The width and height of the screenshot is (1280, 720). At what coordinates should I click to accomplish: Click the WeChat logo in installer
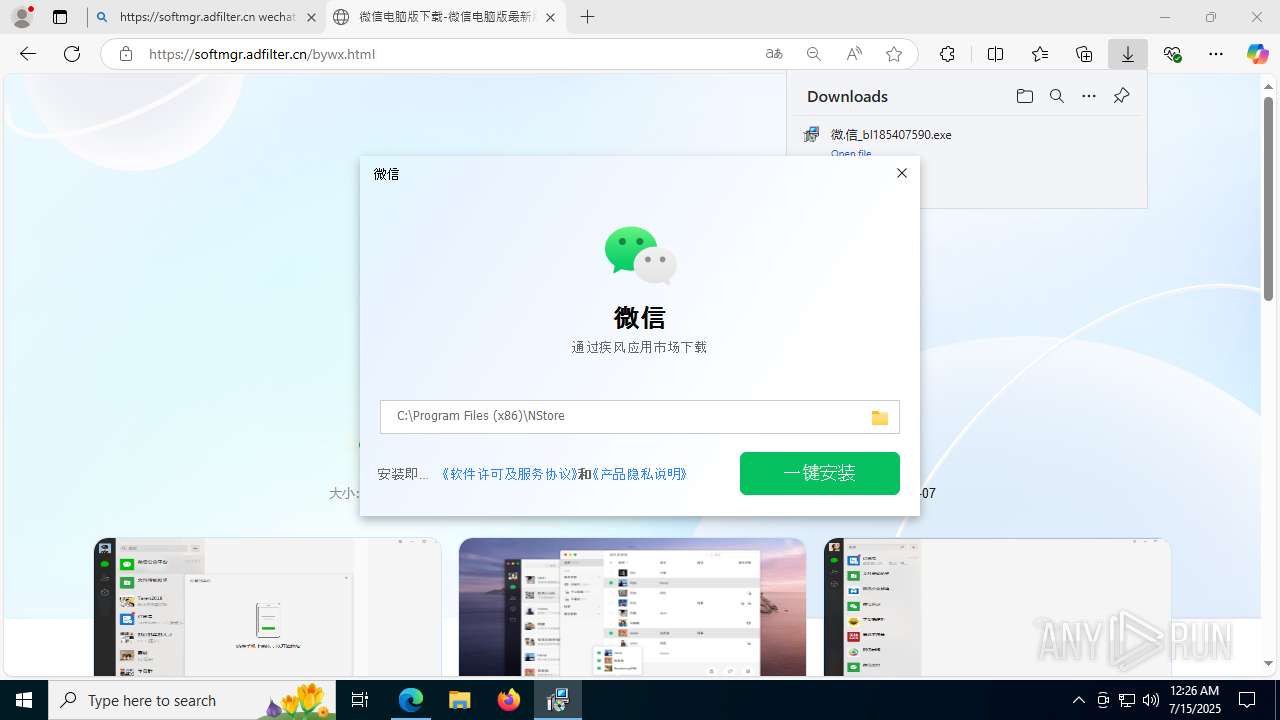(640, 255)
